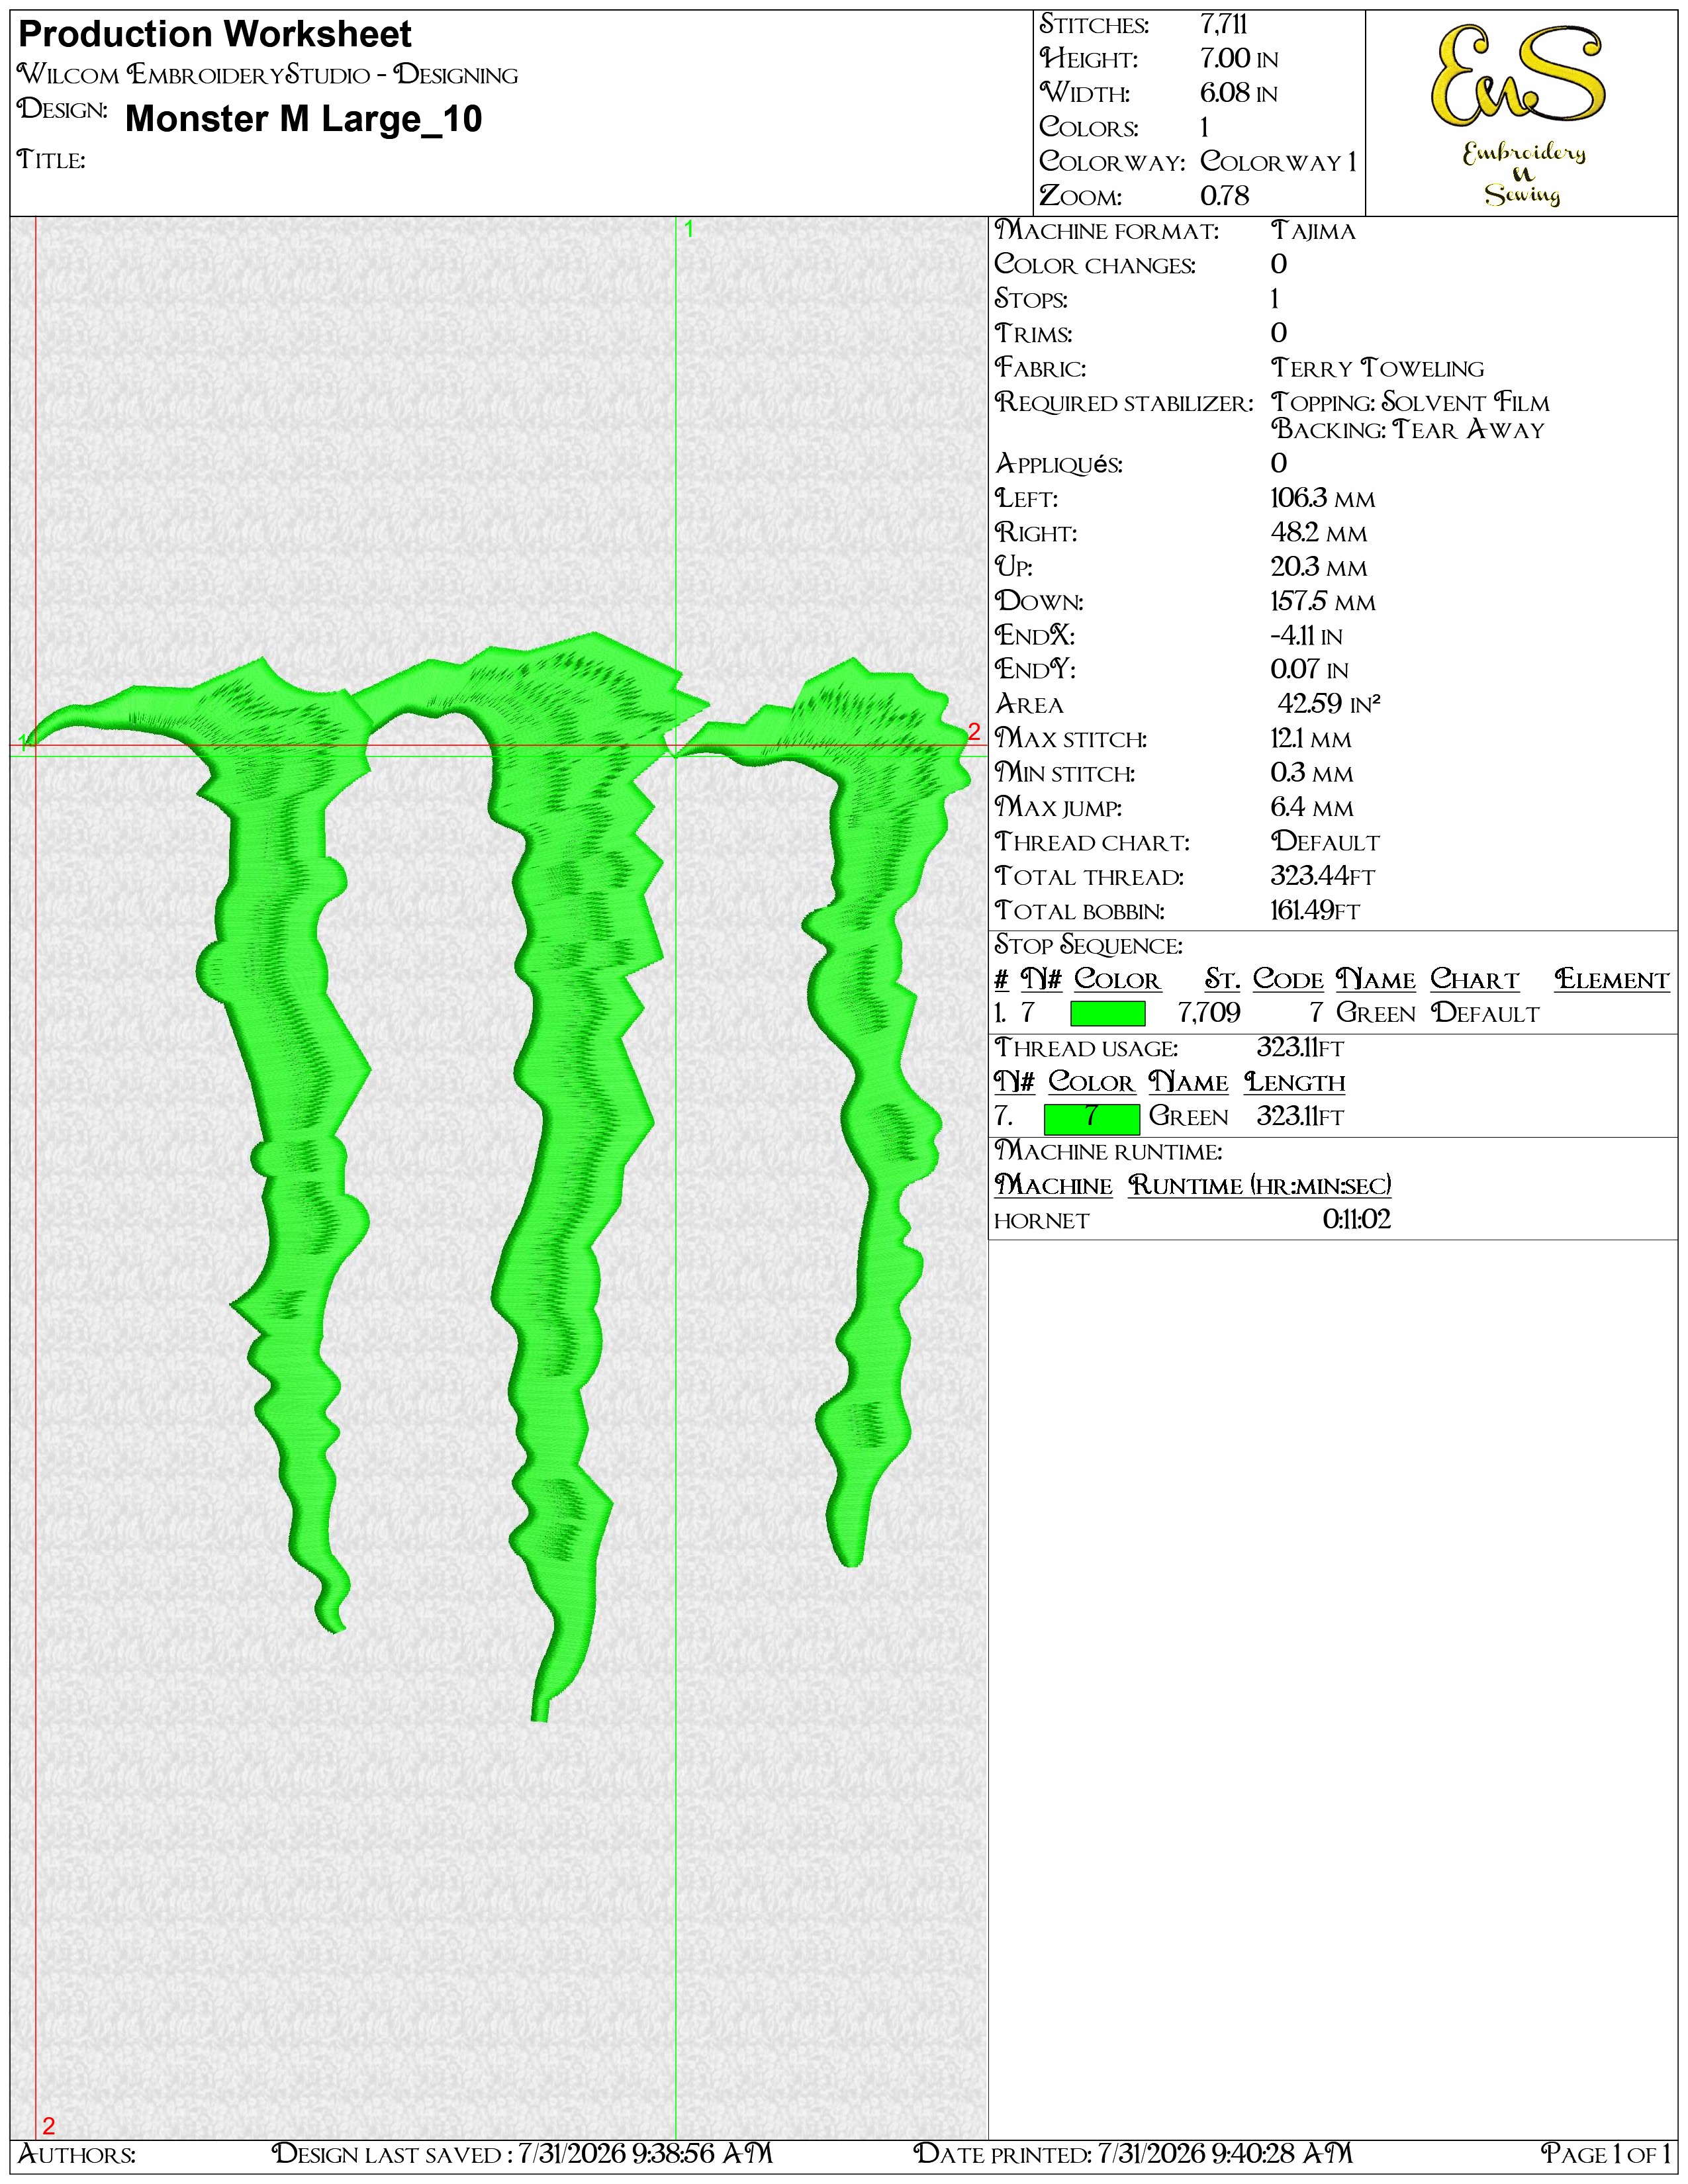1688x2184 pixels.
Task: Click the "Machine runtime:" section heading
Action: point(1108,1152)
